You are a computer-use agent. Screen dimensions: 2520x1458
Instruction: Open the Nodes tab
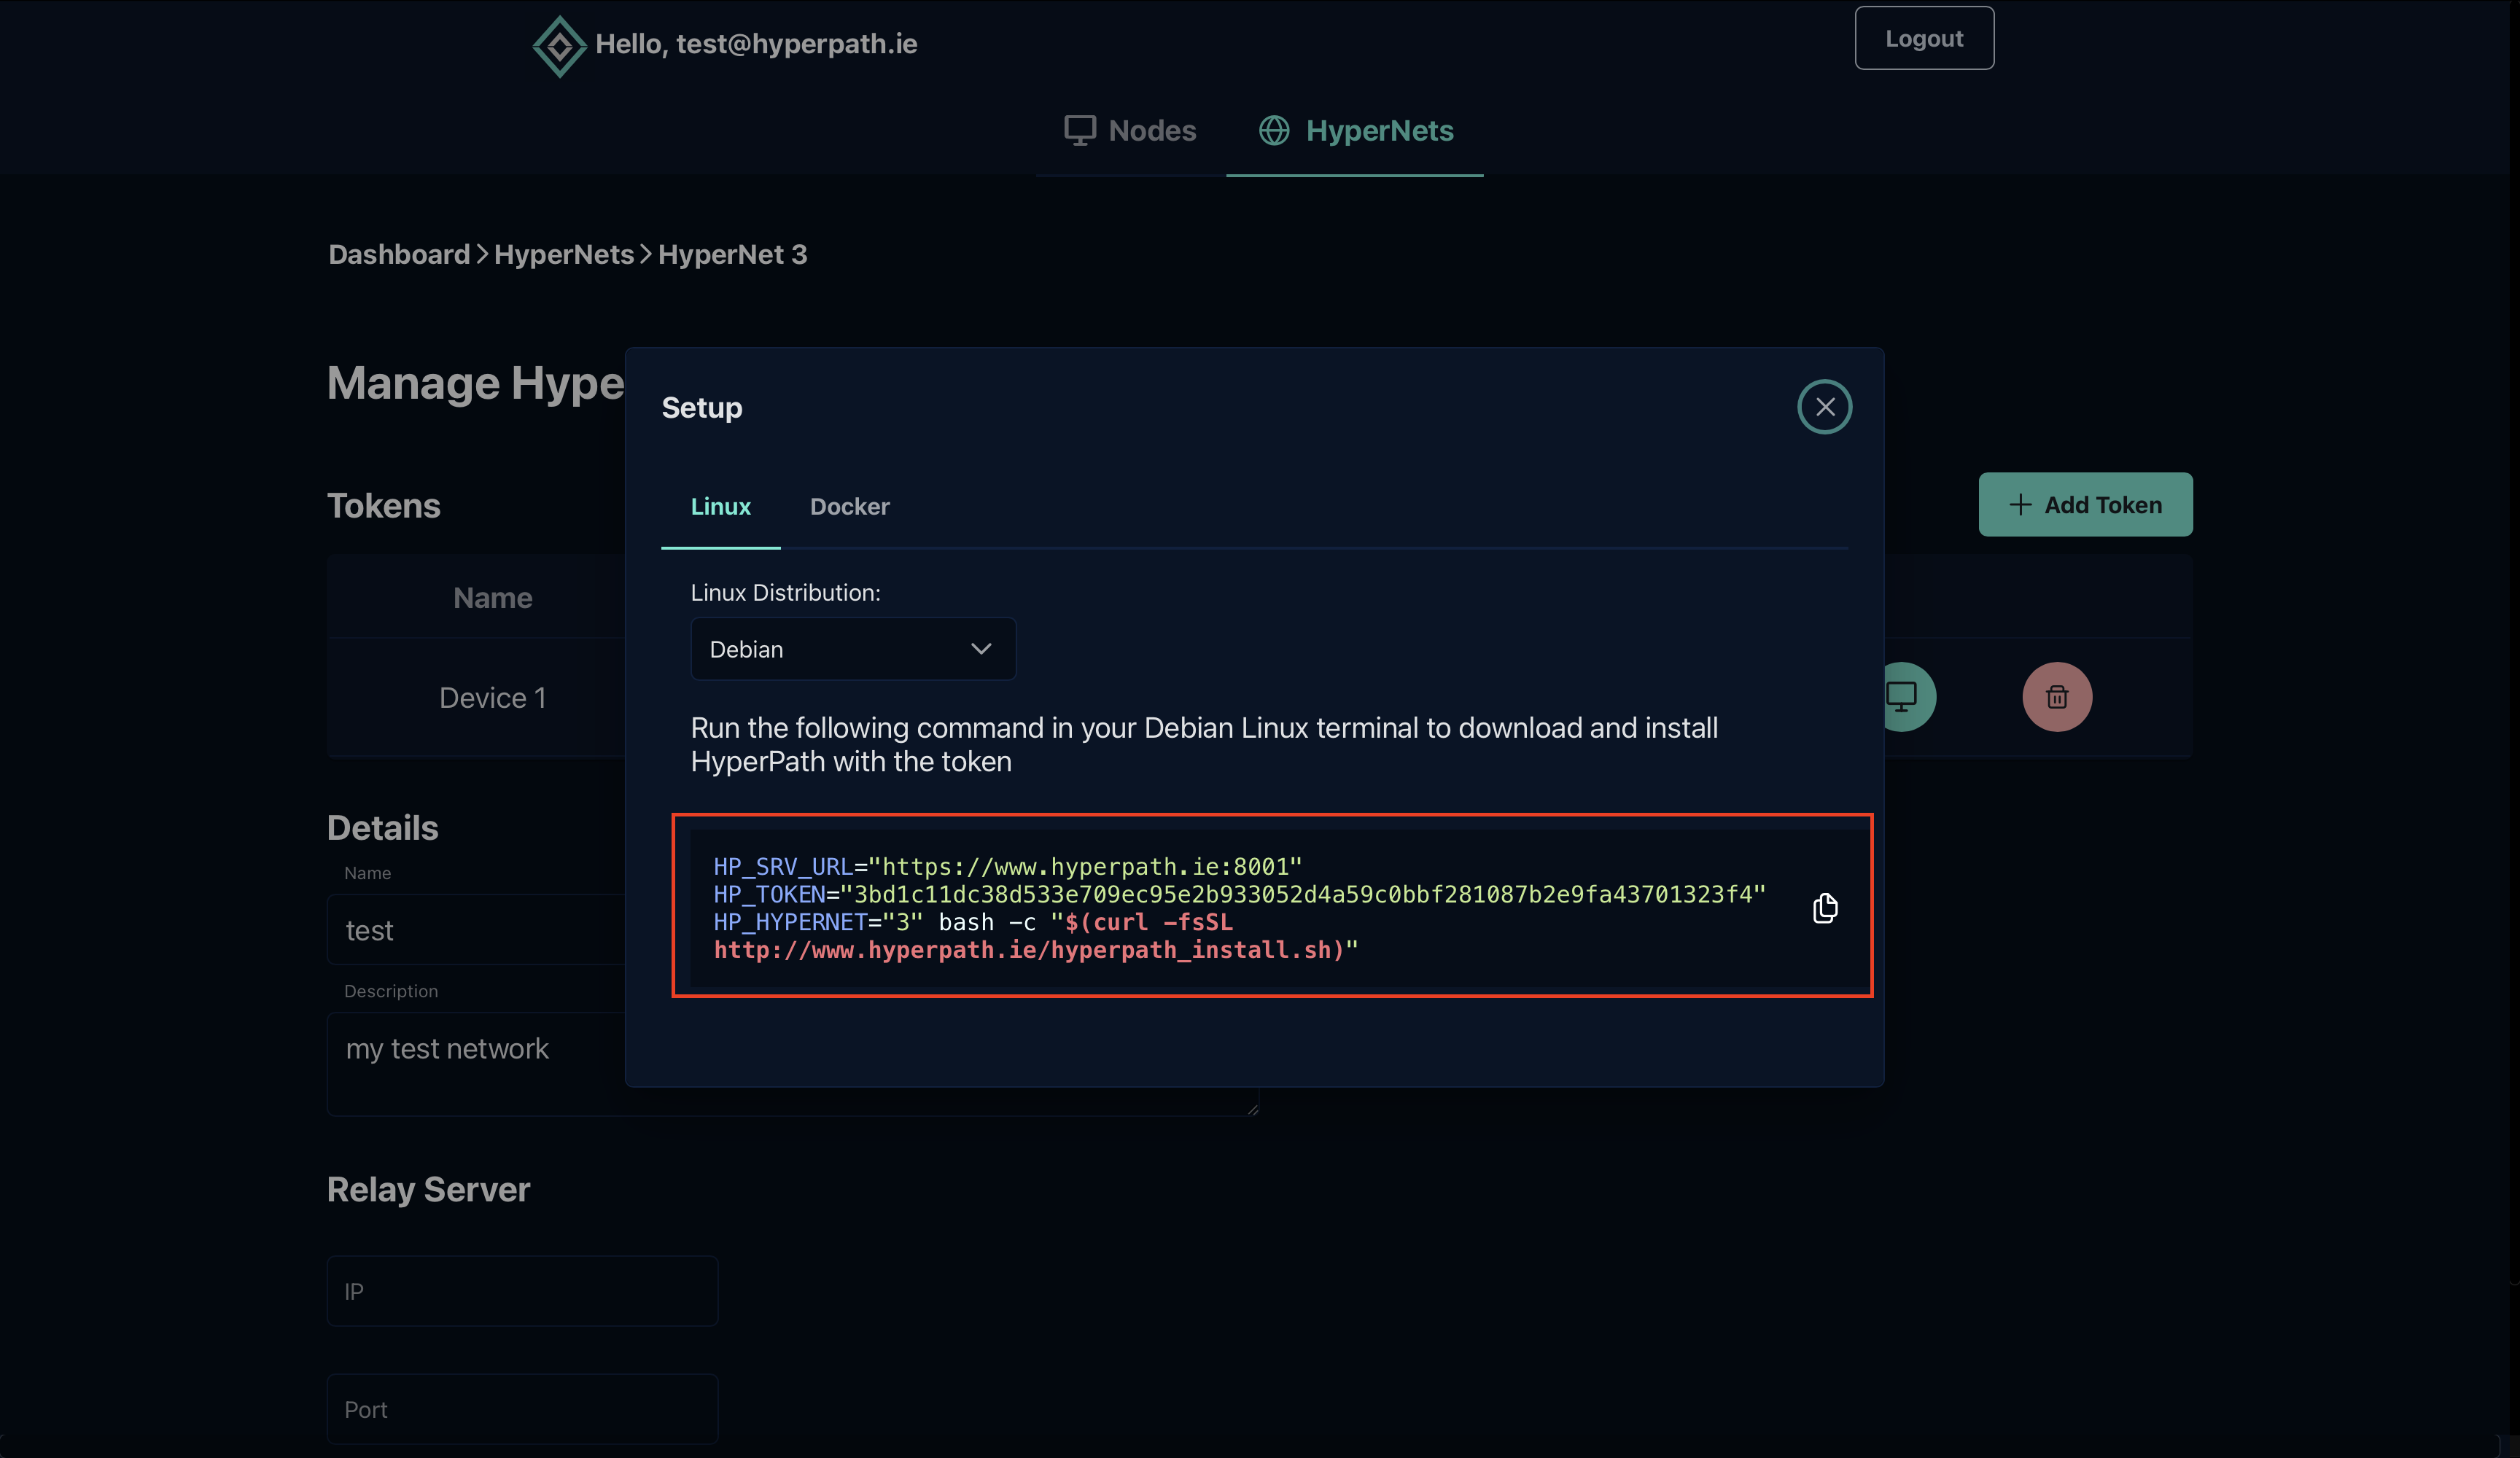[1130, 131]
